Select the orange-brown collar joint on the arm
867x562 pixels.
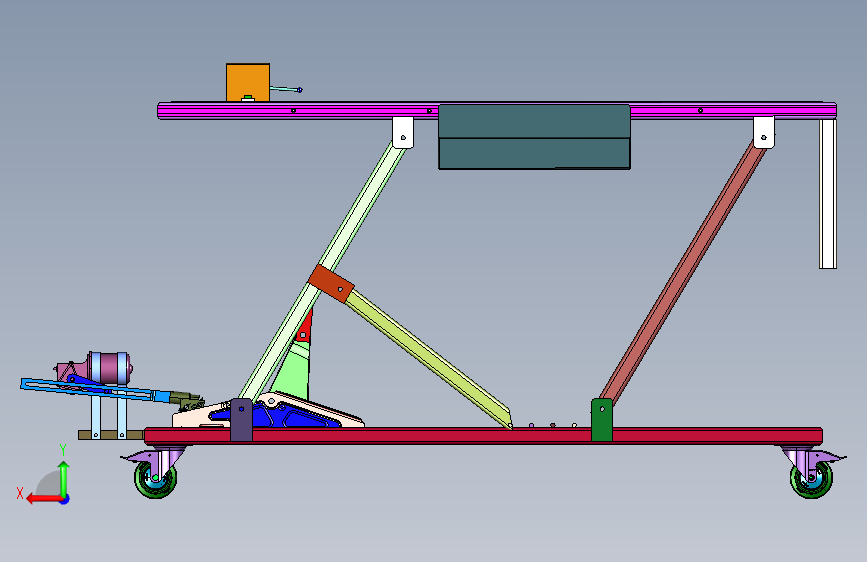click(x=331, y=283)
